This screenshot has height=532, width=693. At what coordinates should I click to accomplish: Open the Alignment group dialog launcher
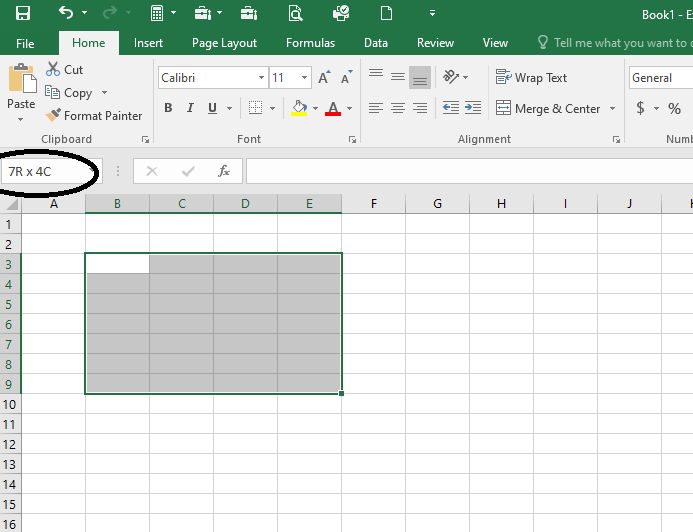[x=616, y=140]
